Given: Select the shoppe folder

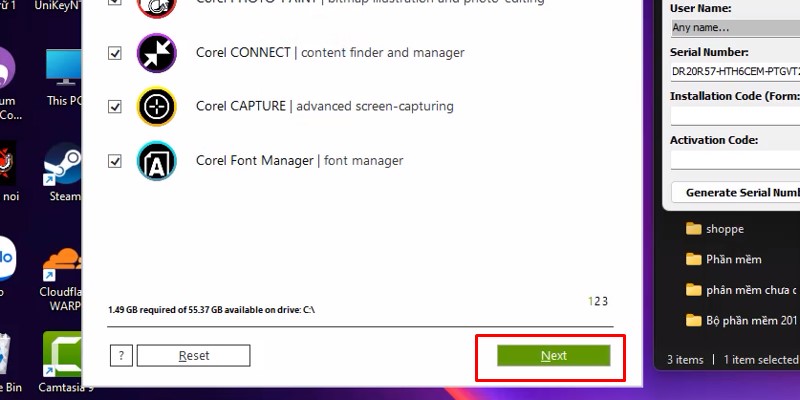Looking at the screenshot, I should pyautogui.click(x=724, y=229).
